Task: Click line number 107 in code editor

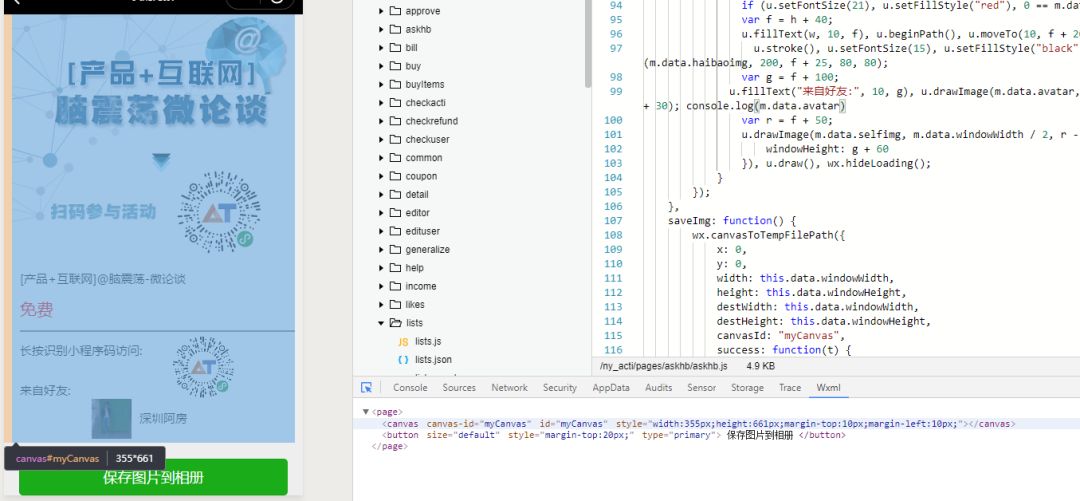Action: point(613,221)
